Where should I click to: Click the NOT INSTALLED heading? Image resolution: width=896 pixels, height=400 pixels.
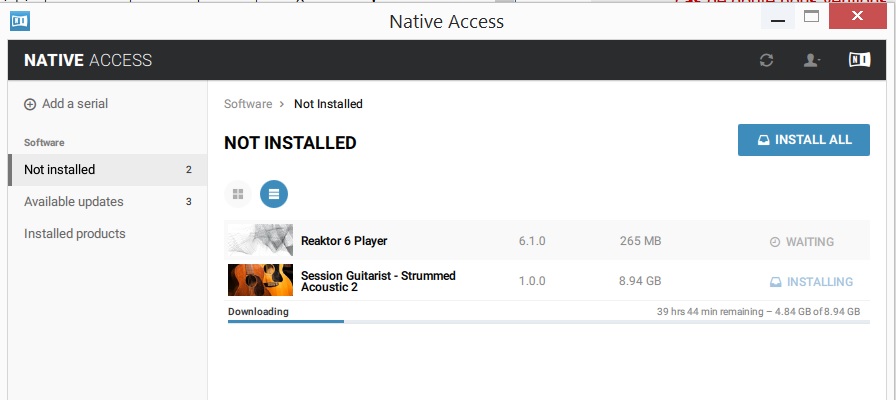click(x=290, y=143)
